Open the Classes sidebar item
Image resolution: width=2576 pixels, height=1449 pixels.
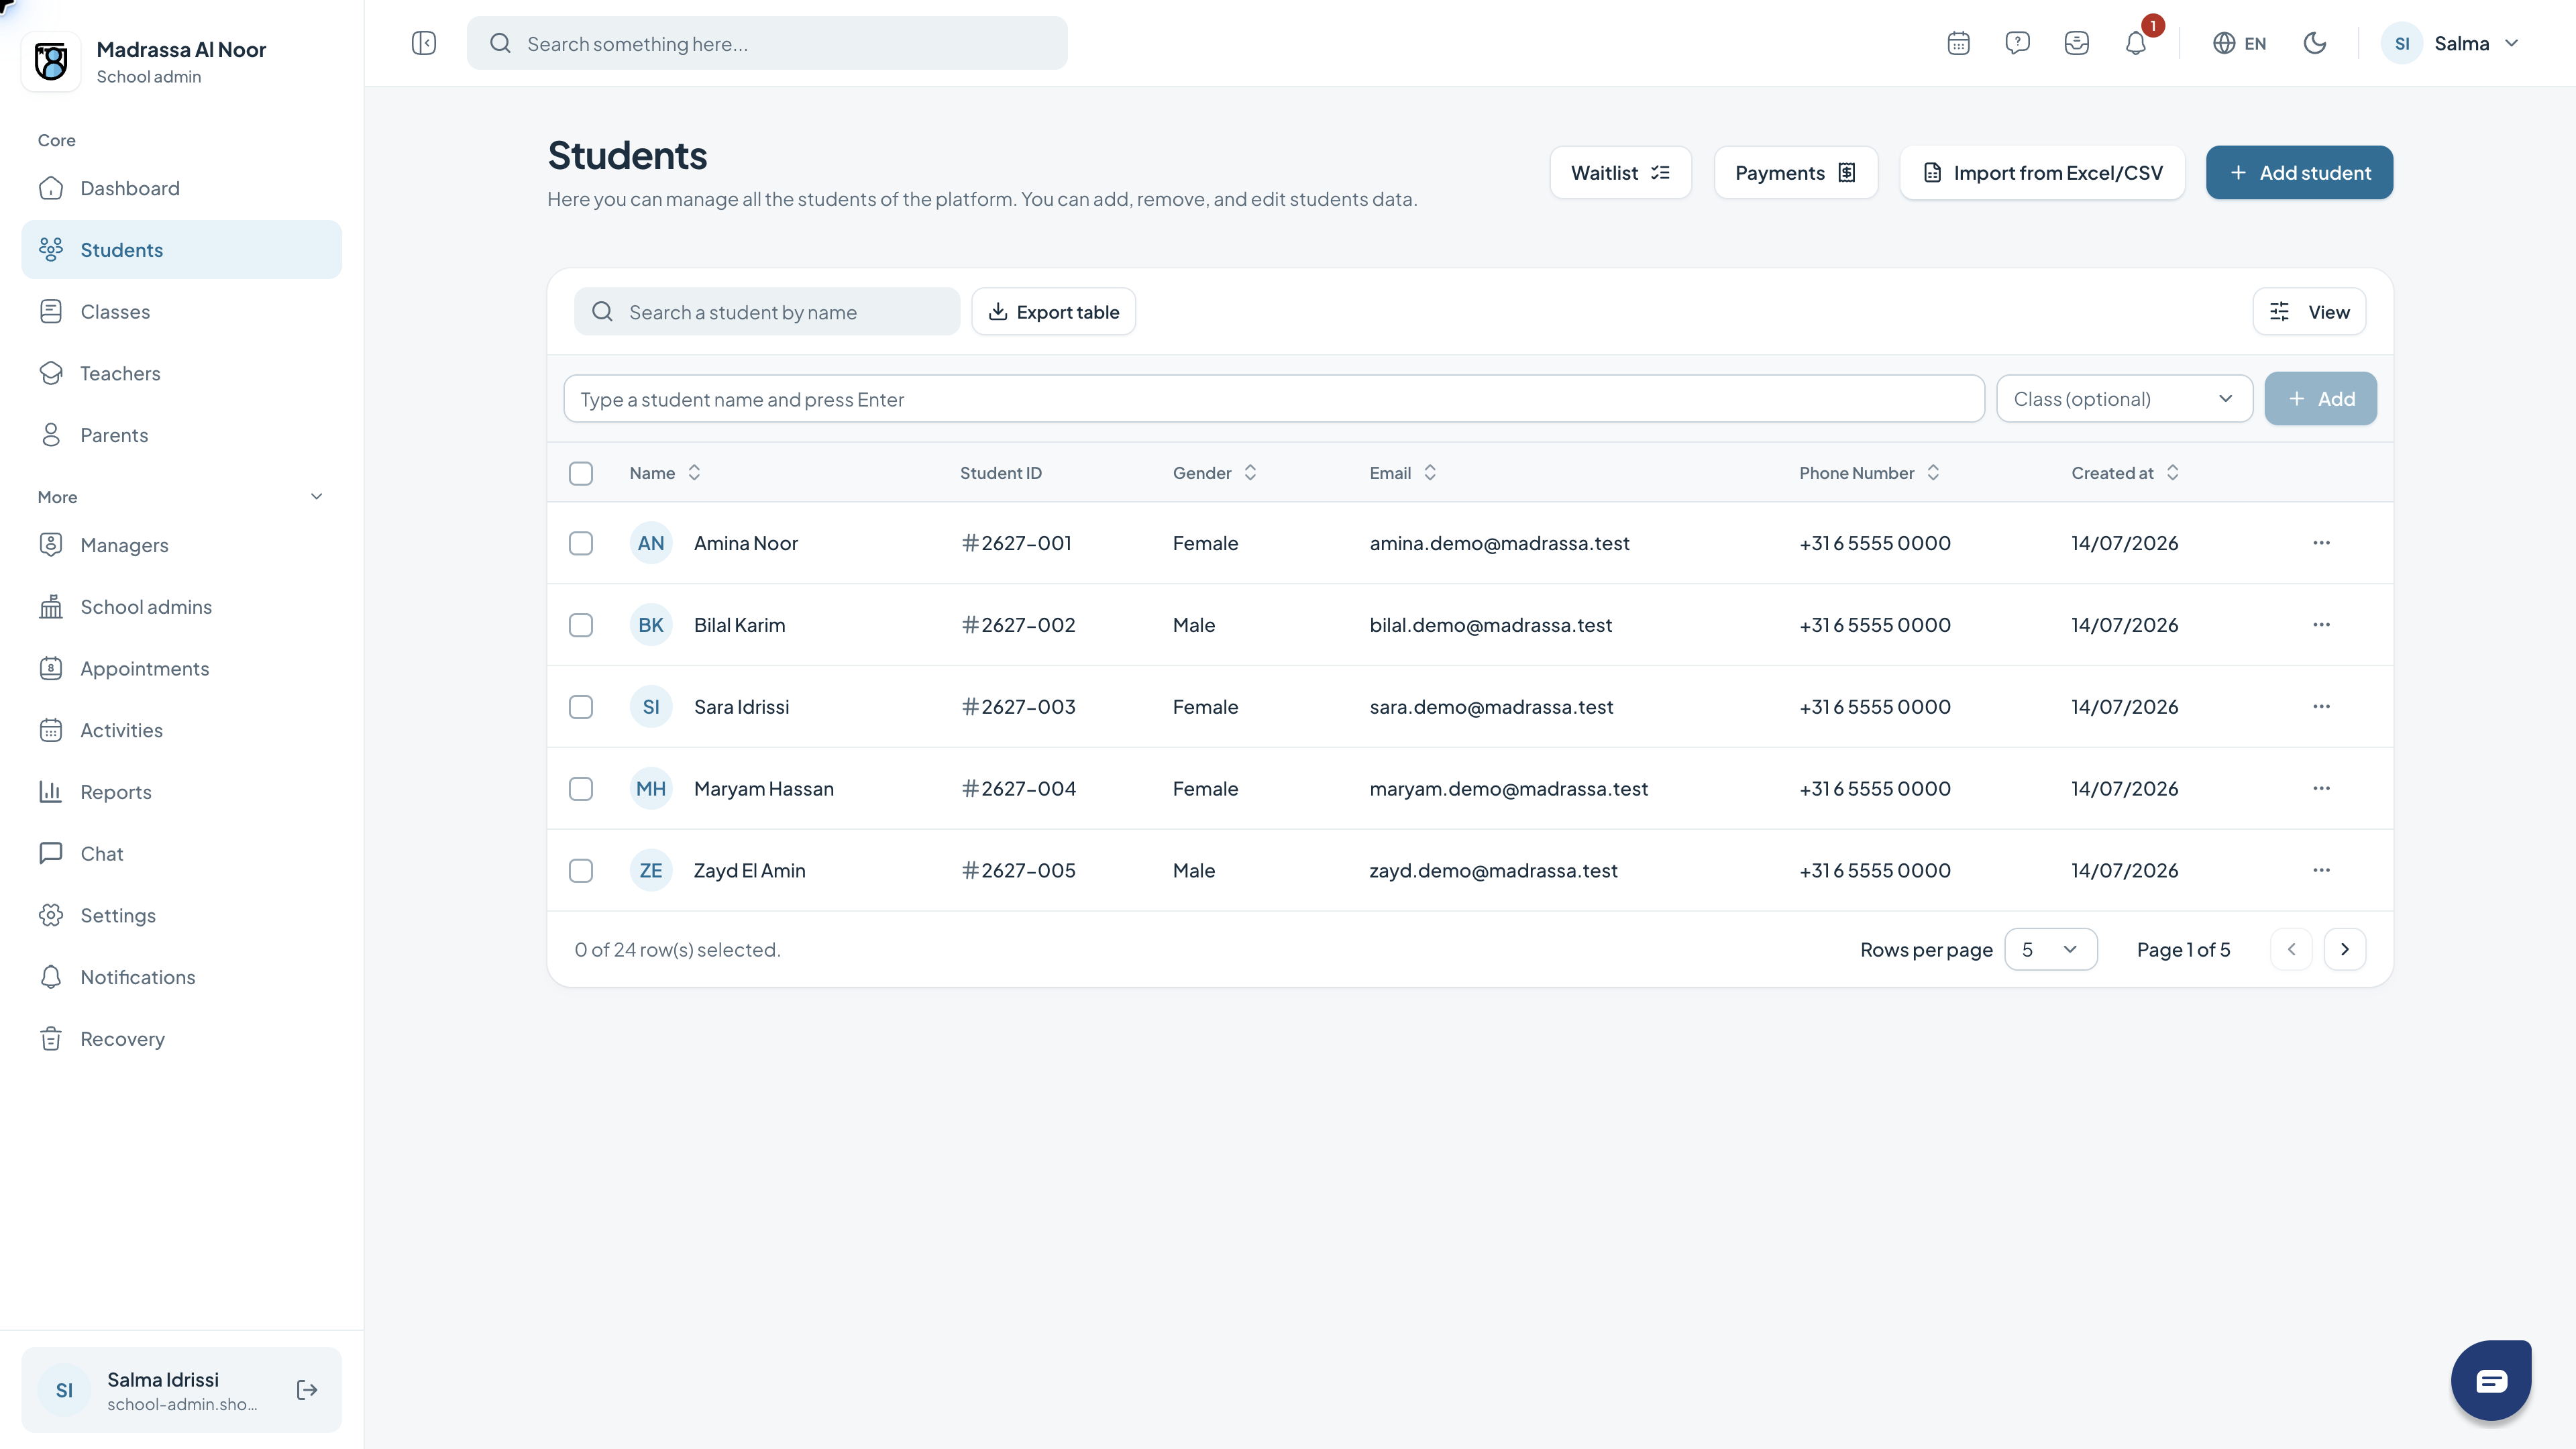click(x=181, y=312)
